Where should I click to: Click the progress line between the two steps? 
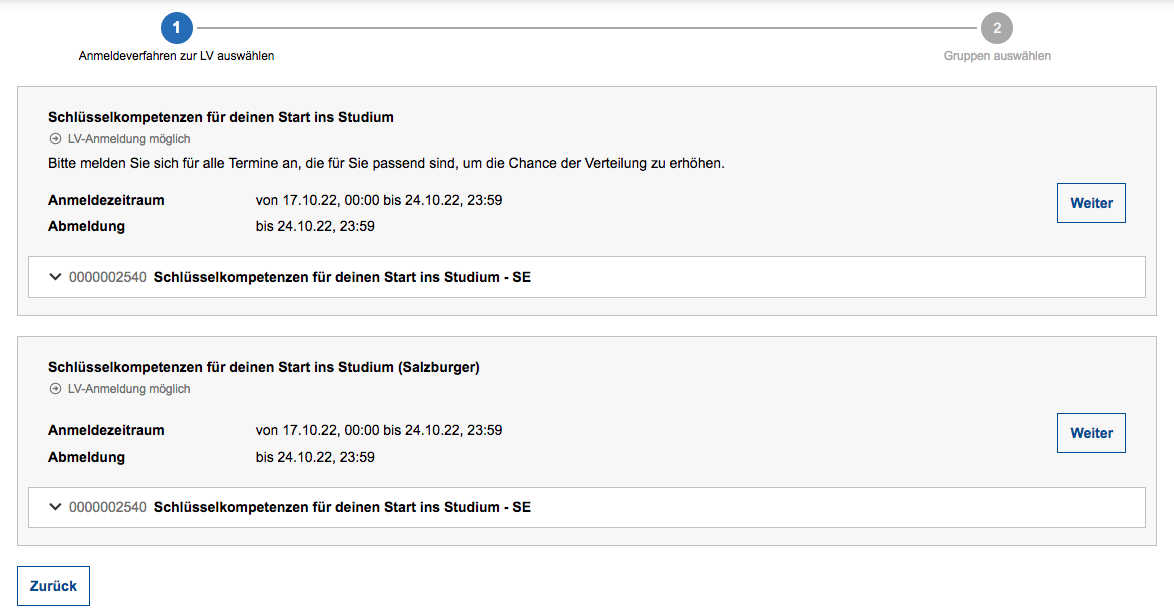[x=586, y=28]
